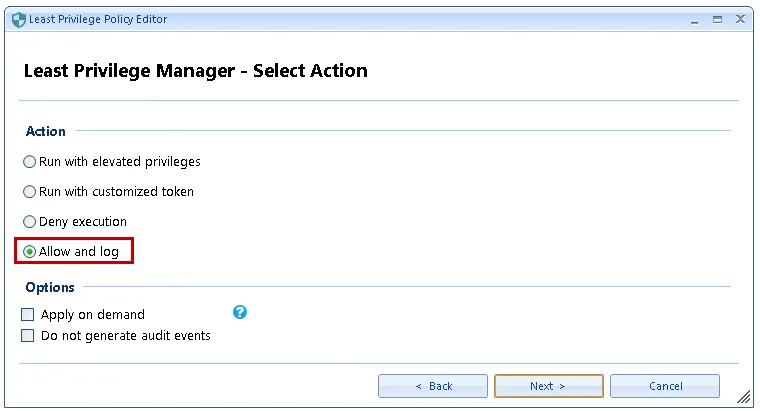
Task: Select the Deny execution radio button
Action: click(30, 221)
